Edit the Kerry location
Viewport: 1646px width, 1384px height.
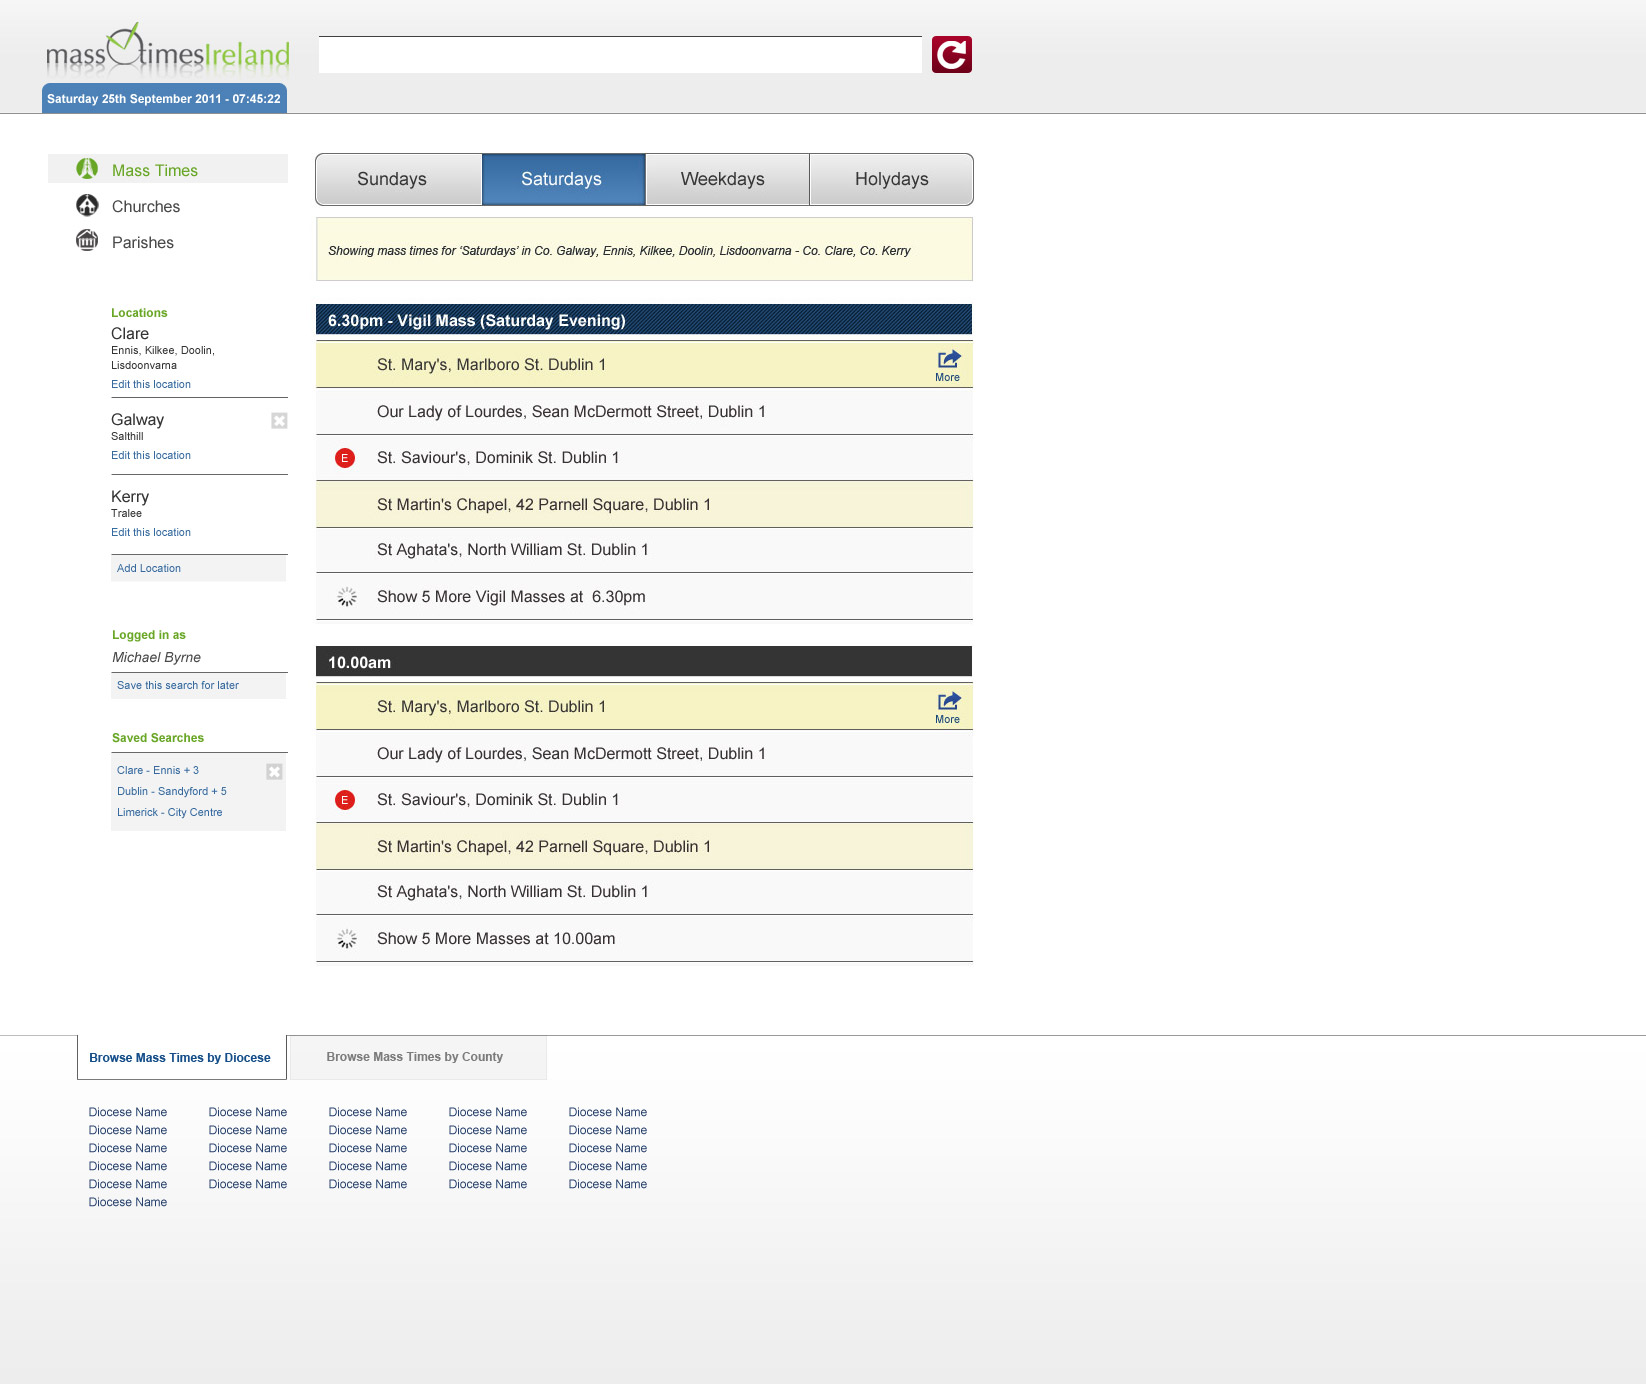click(x=151, y=532)
